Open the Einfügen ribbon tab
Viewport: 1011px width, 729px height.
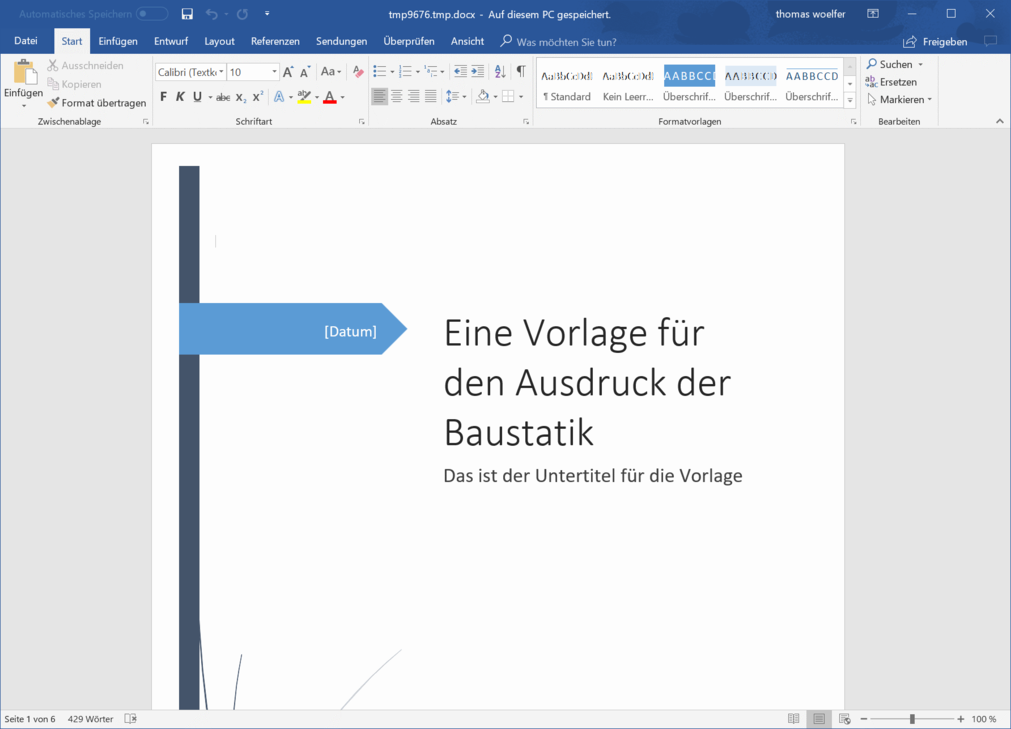click(118, 41)
